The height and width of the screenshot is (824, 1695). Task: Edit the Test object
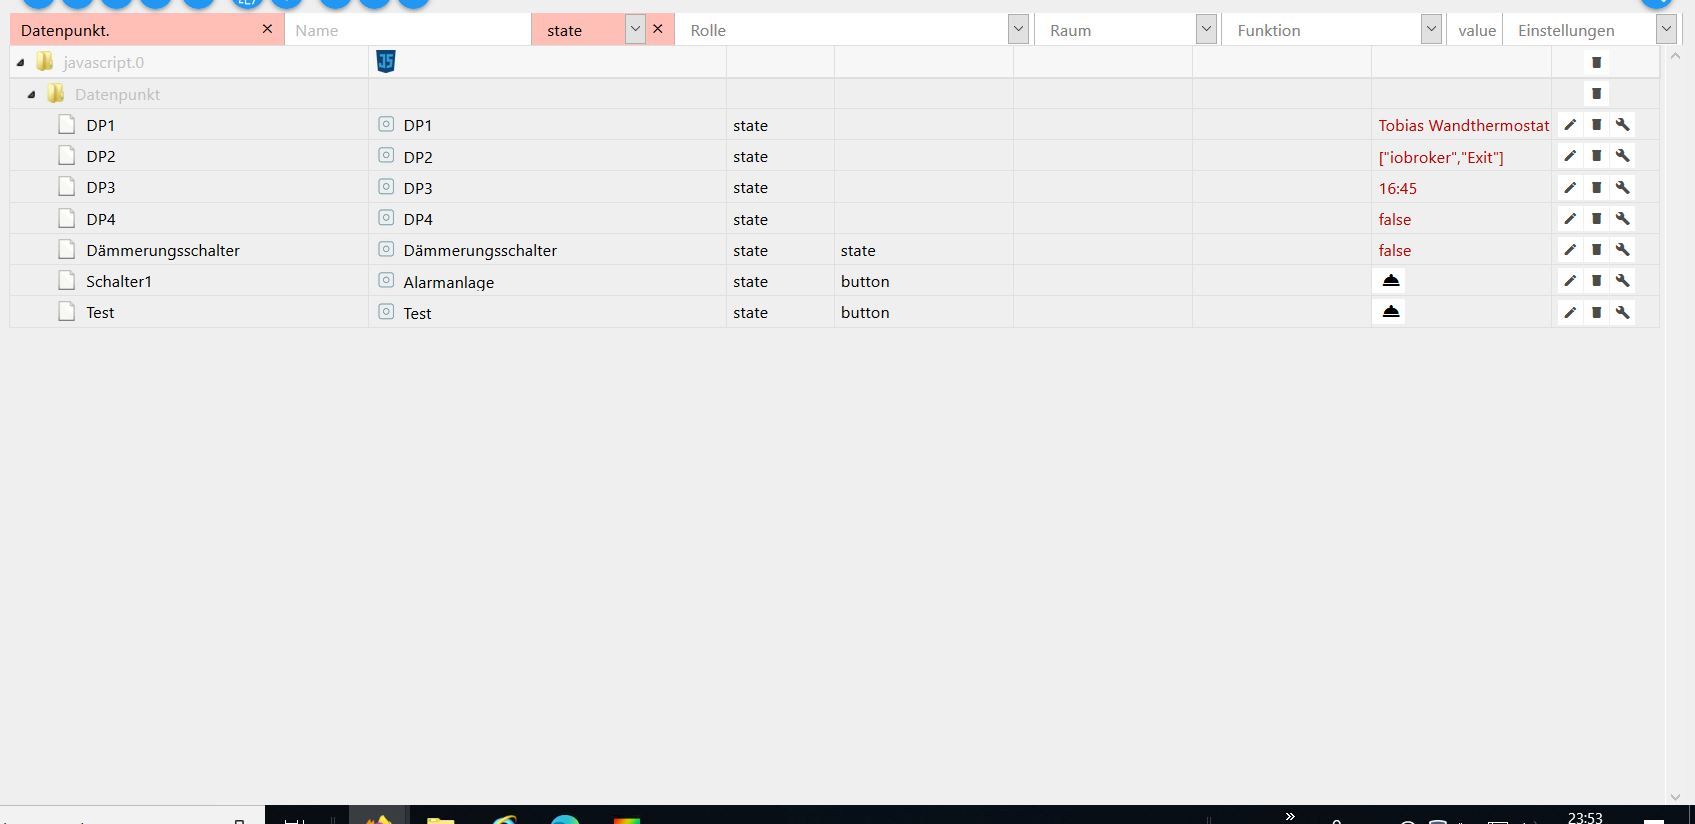tap(1570, 312)
